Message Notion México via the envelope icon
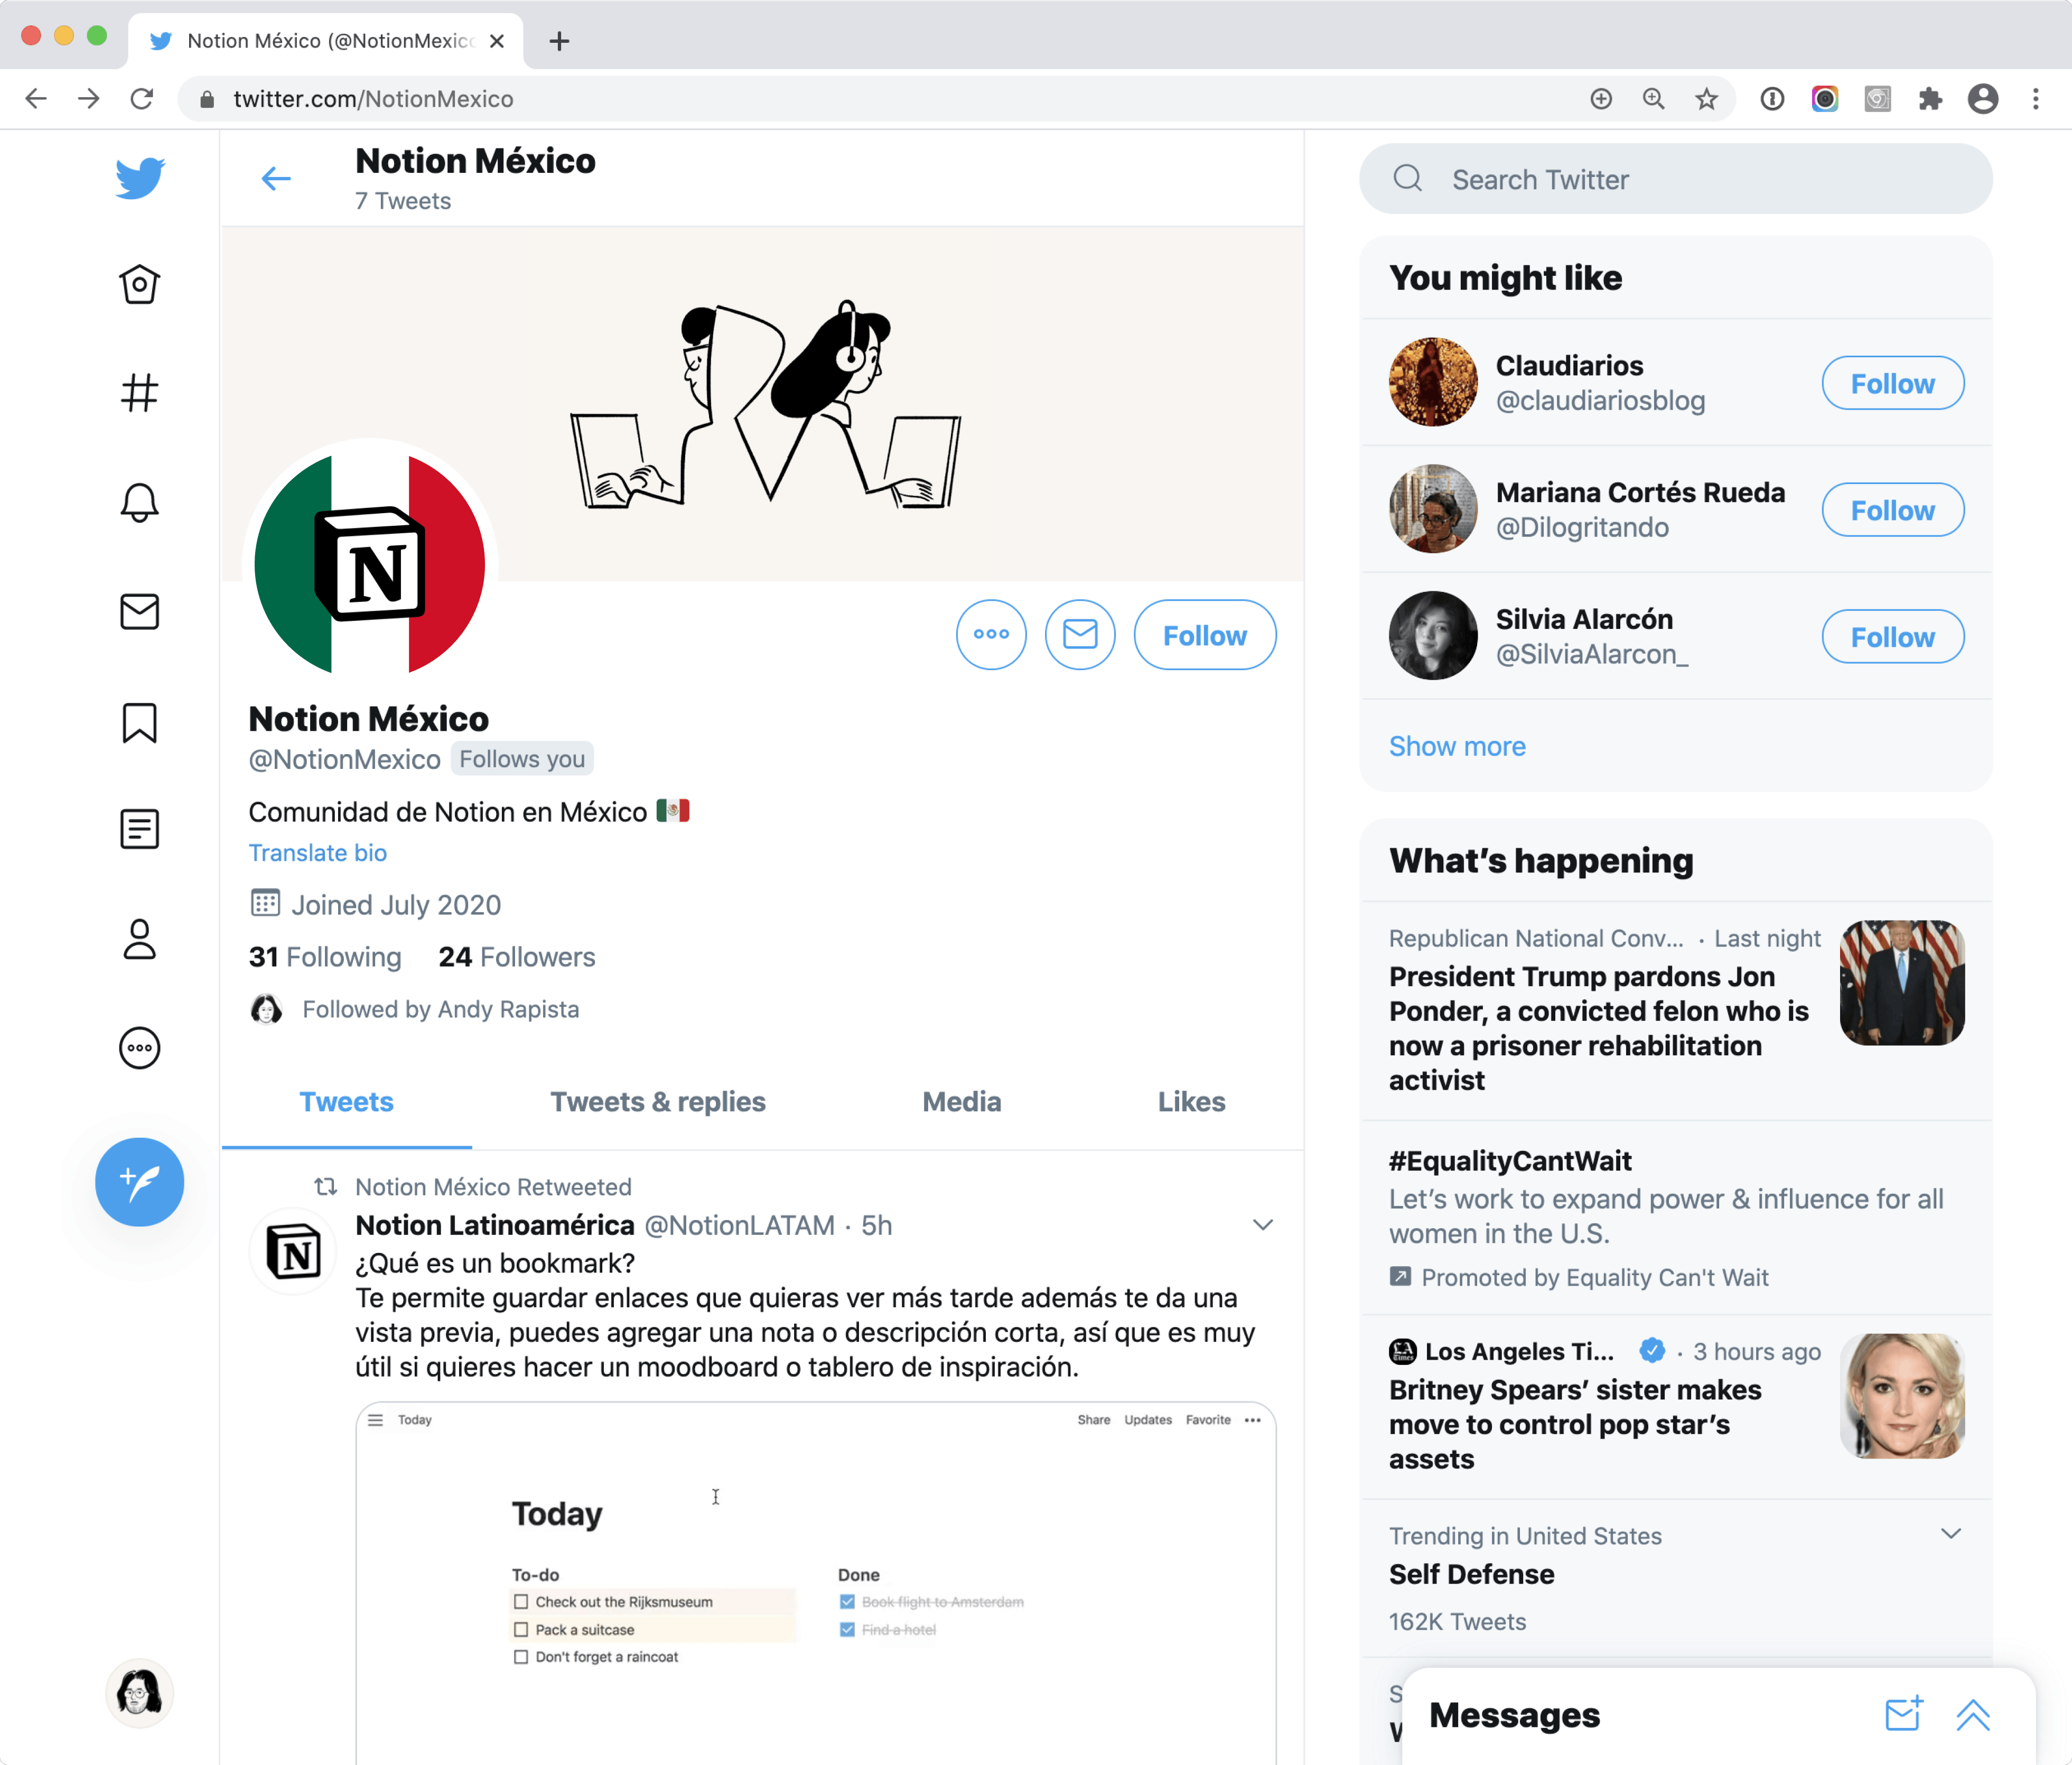 (1079, 634)
